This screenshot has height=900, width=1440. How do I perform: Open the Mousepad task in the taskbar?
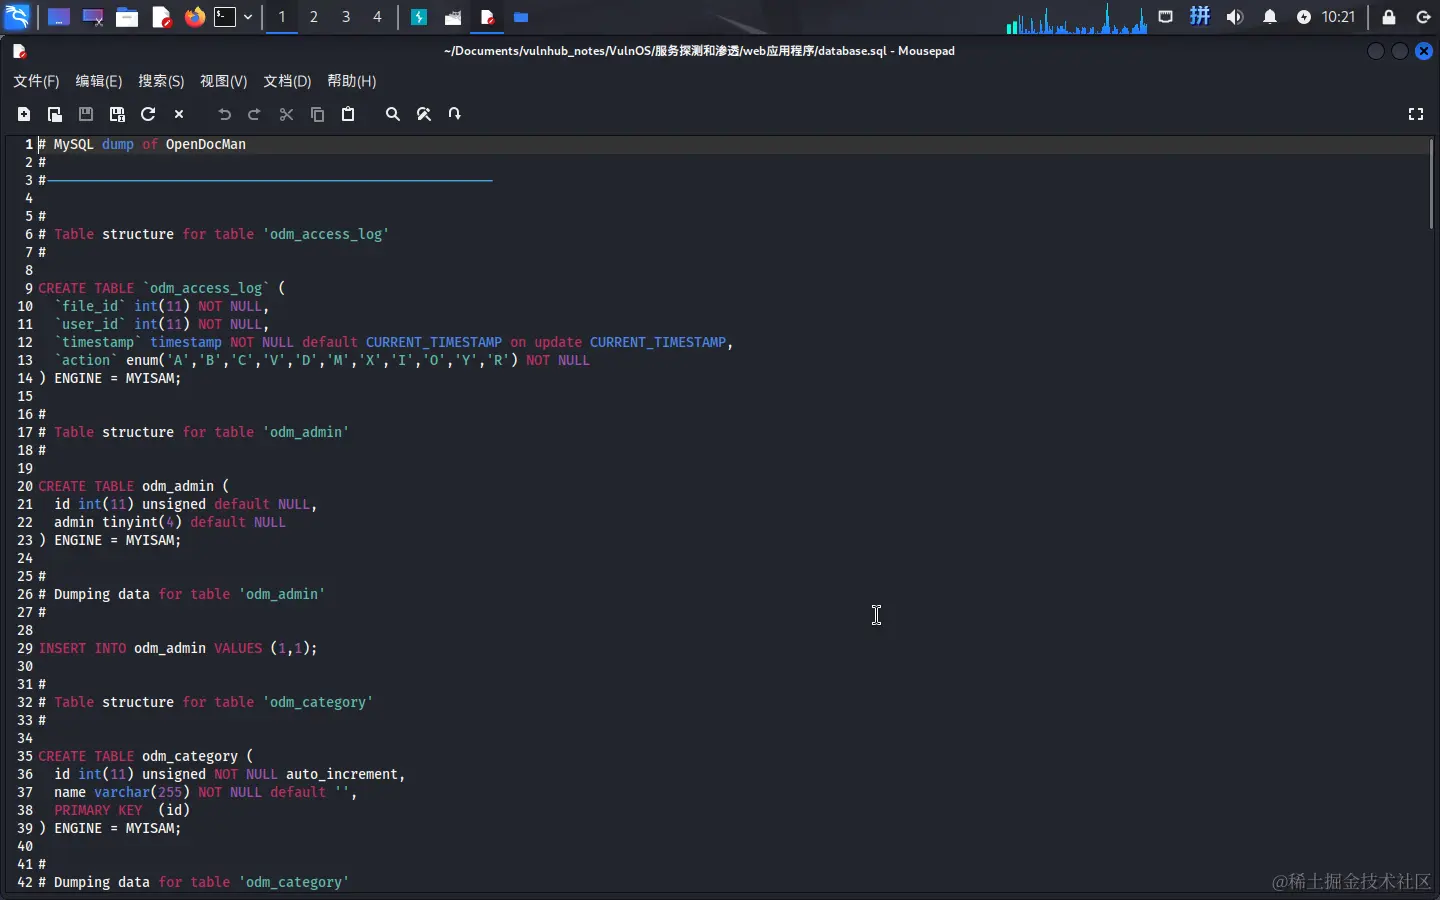pyautogui.click(x=488, y=17)
